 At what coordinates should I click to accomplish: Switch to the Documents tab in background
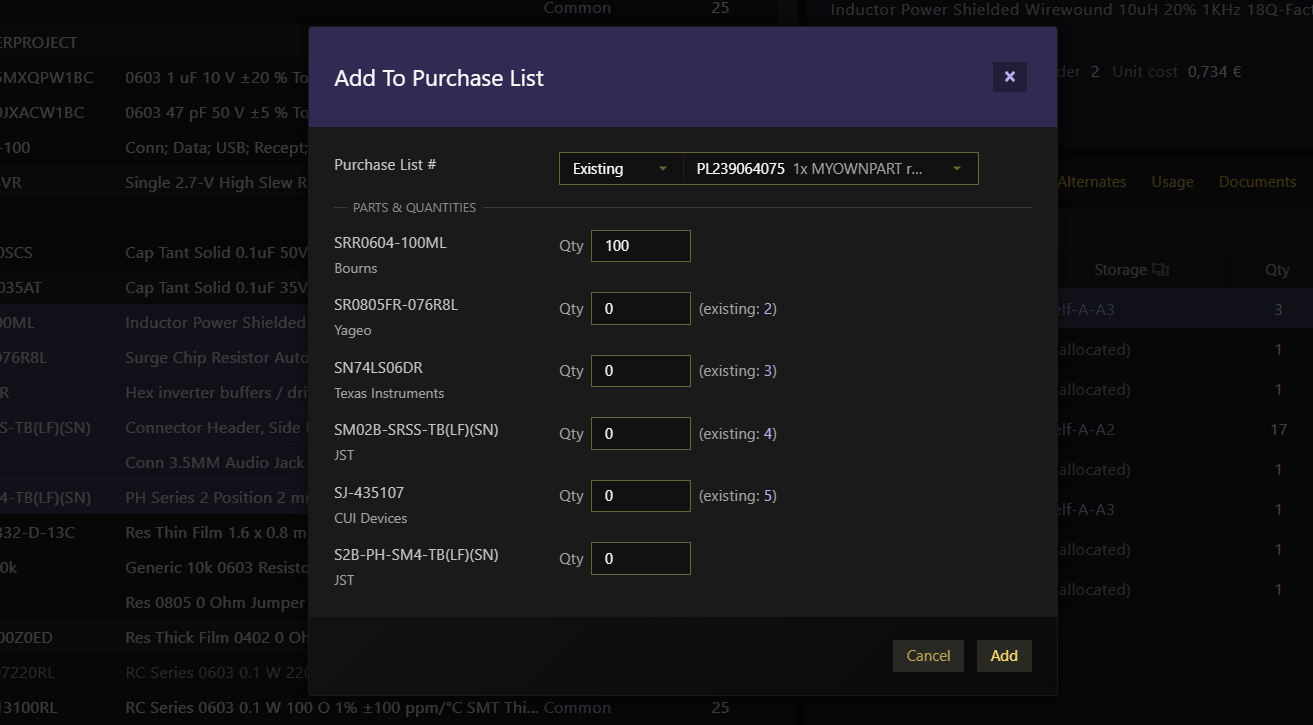click(1257, 182)
